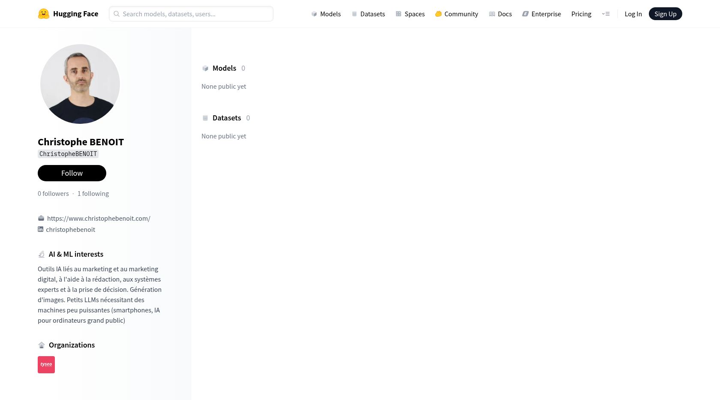This screenshot has width=720, height=400.
Task: Click the LinkedIn icon beside christophebenoit
Action: pyautogui.click(x=40, y=229)
